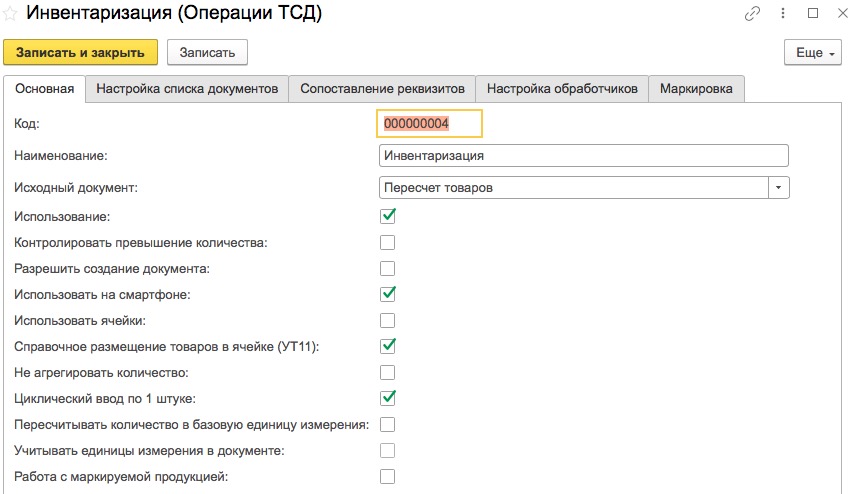Select the Настройка обработчиков tab
The image size is (850, 494).
(x=562, y=89)
